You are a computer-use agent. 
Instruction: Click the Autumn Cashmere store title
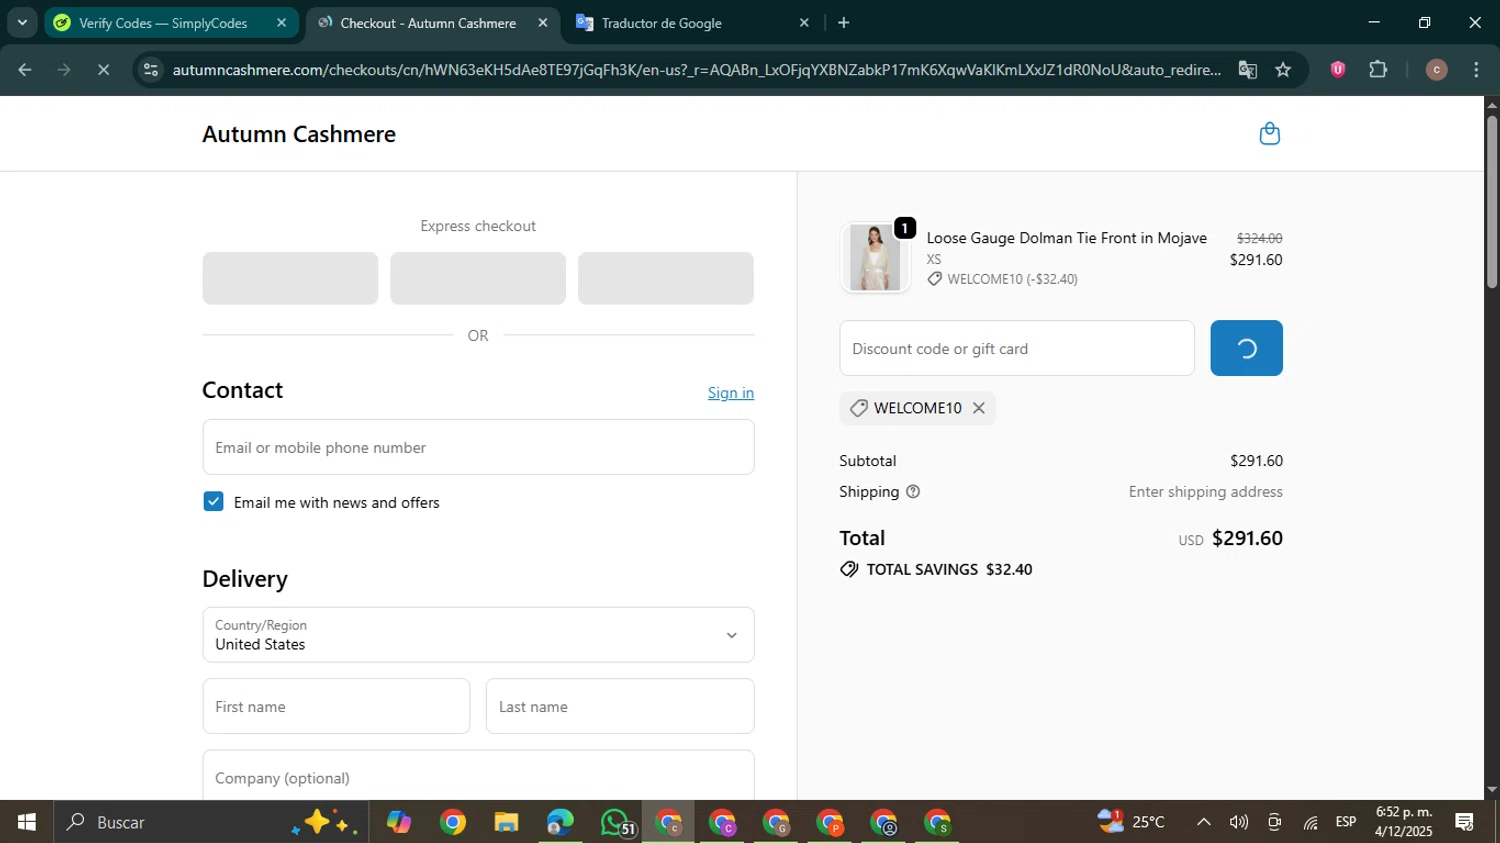[299, 134]
